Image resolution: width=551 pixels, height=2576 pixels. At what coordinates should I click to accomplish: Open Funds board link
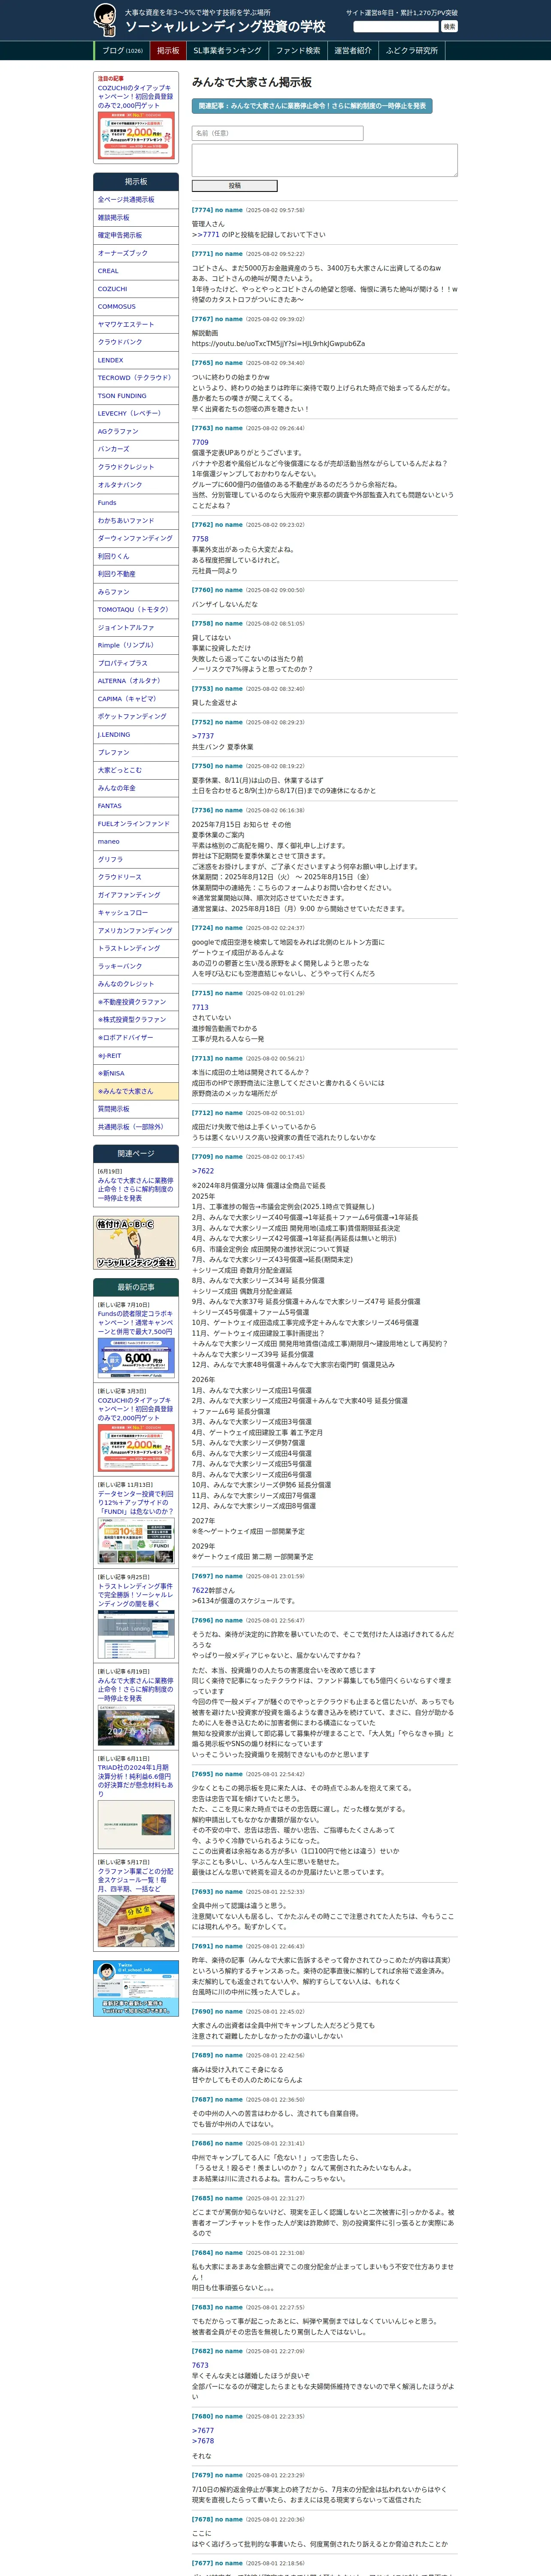coord(136,503)
